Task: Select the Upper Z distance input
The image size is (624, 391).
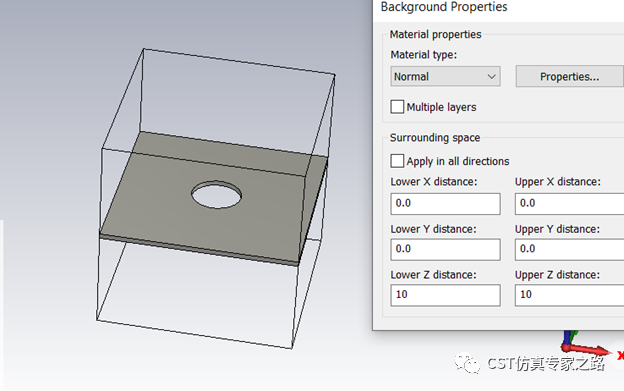Action: (x=569, y=295)
